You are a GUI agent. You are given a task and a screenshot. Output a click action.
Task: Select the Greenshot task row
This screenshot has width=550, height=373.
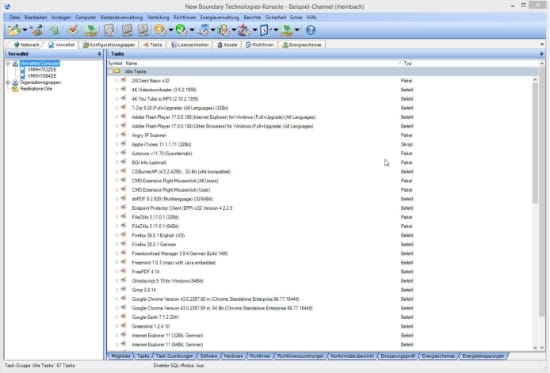click(323, 326)
